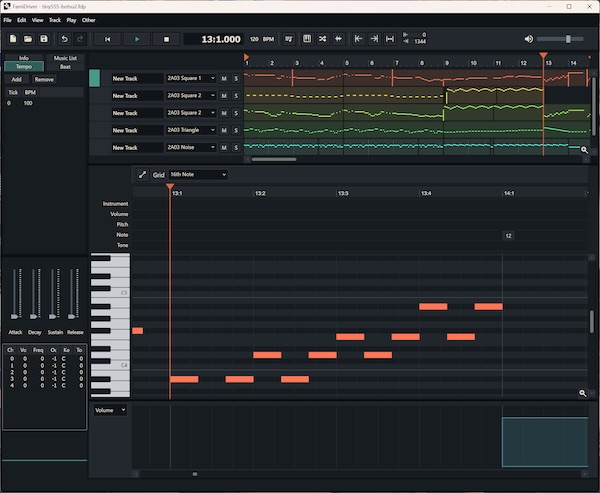Switch to the Music List tab

65,58
